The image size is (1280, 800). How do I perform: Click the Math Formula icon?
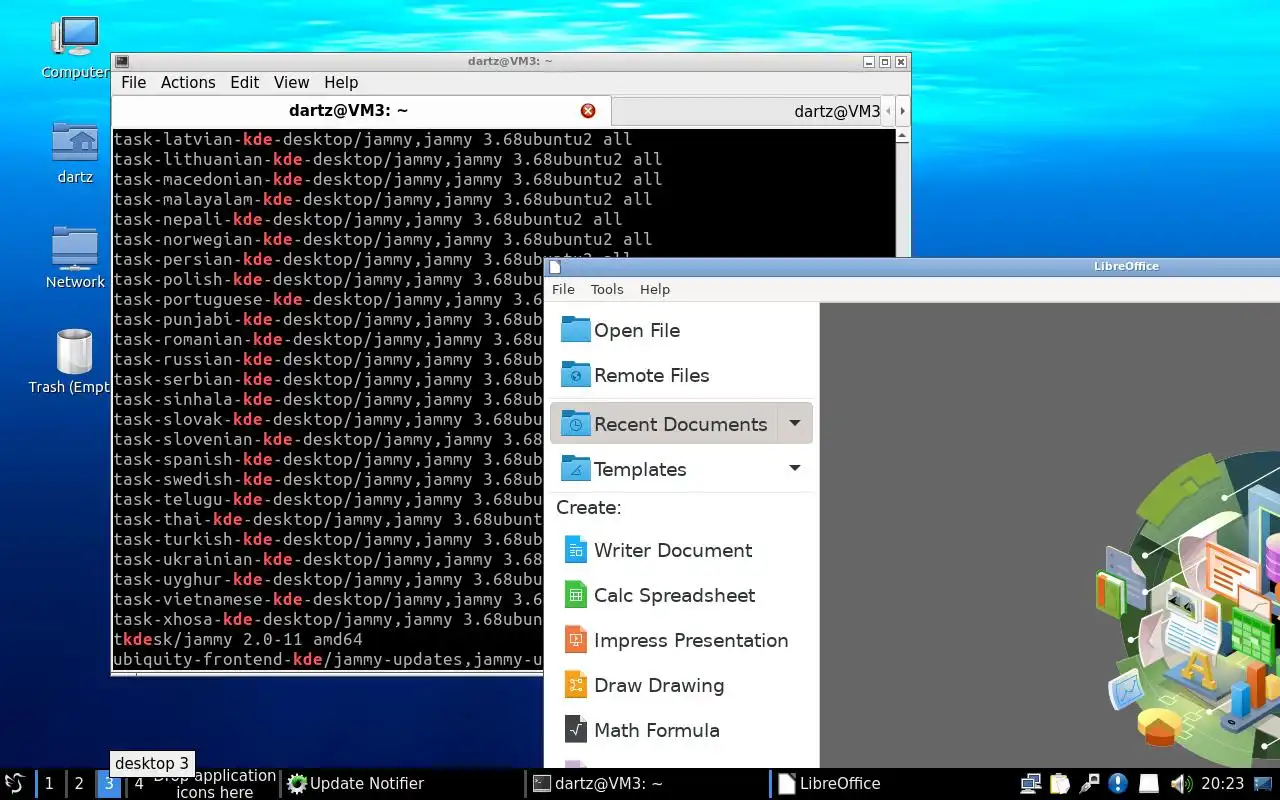point(576,730)
